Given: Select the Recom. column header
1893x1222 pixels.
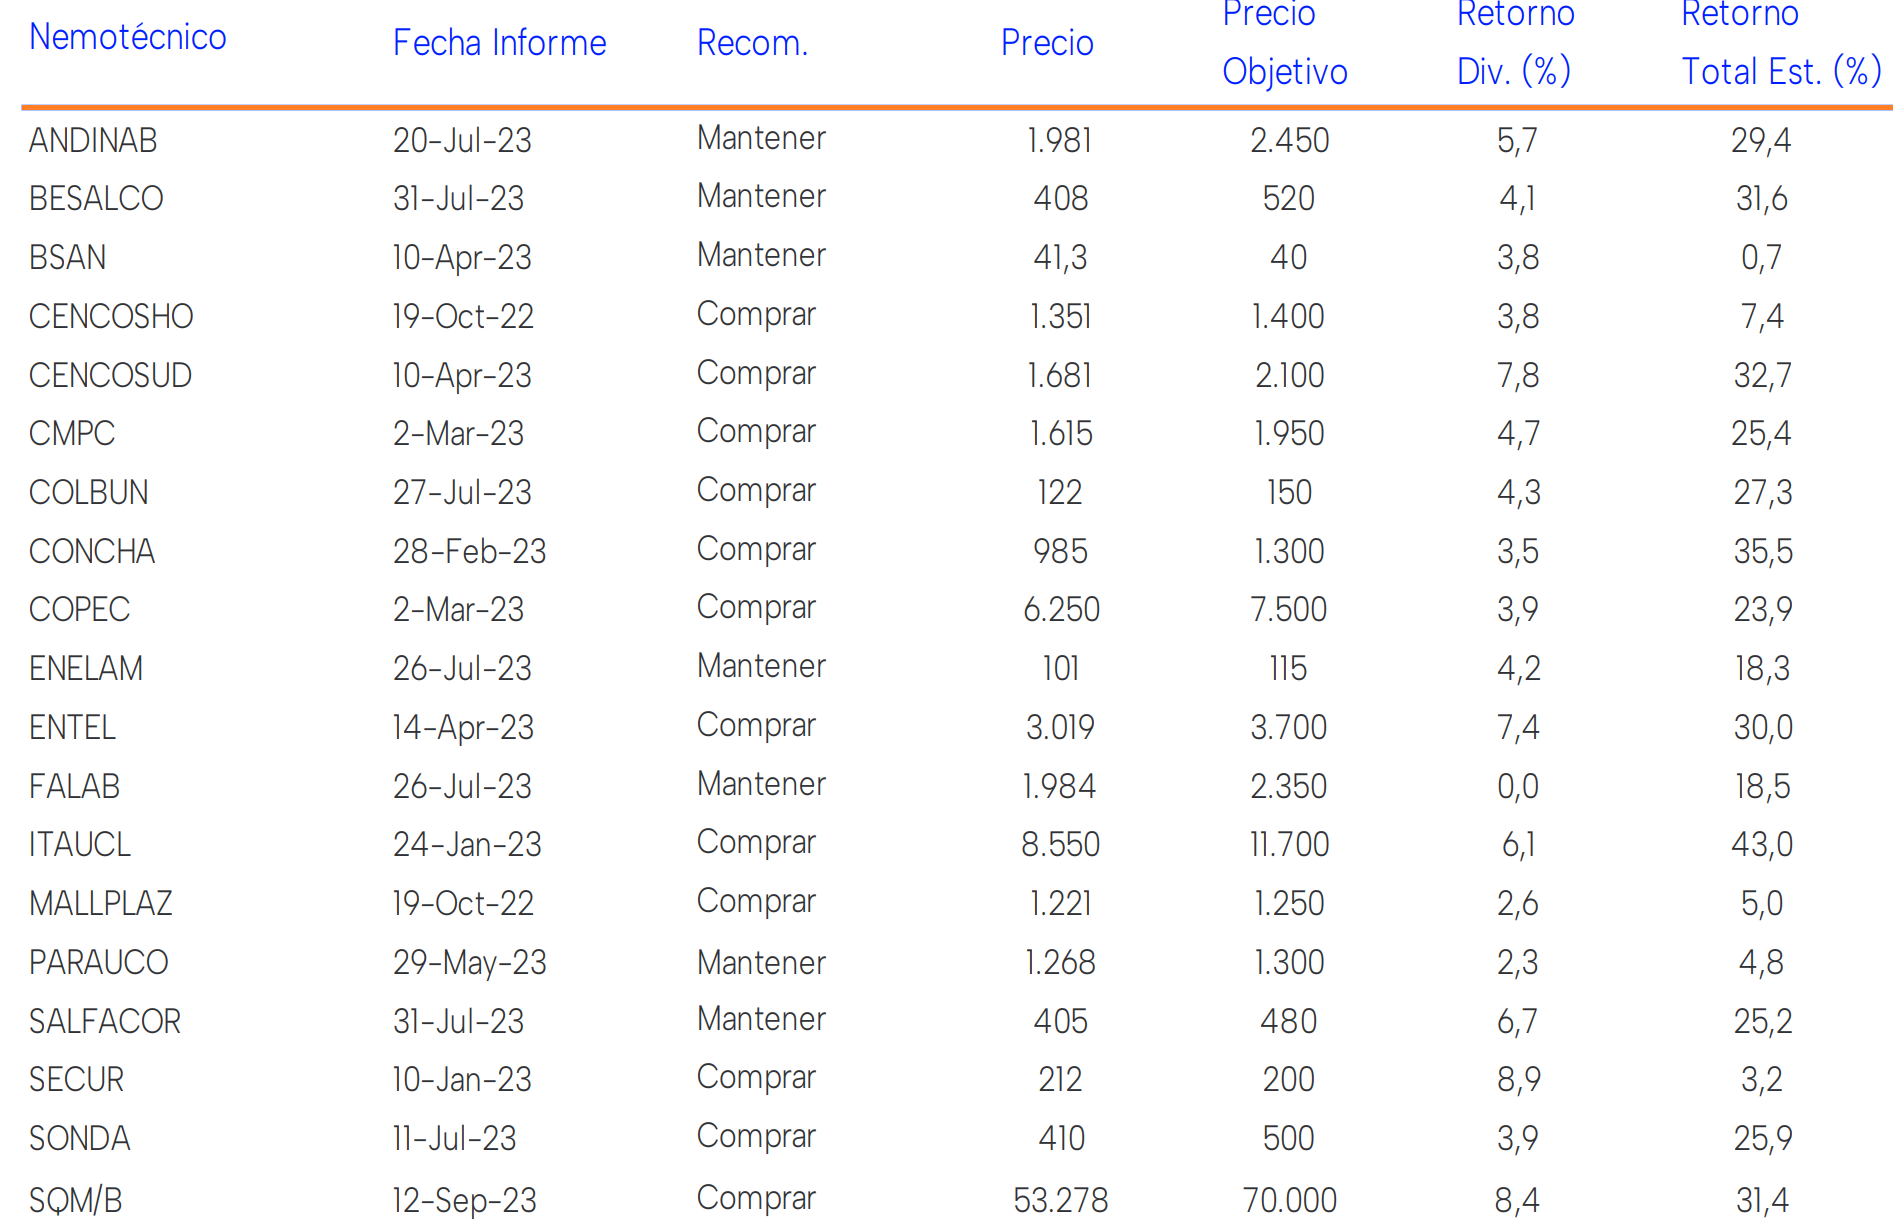Looking at the screenshot, I should (x=752, y=43).
